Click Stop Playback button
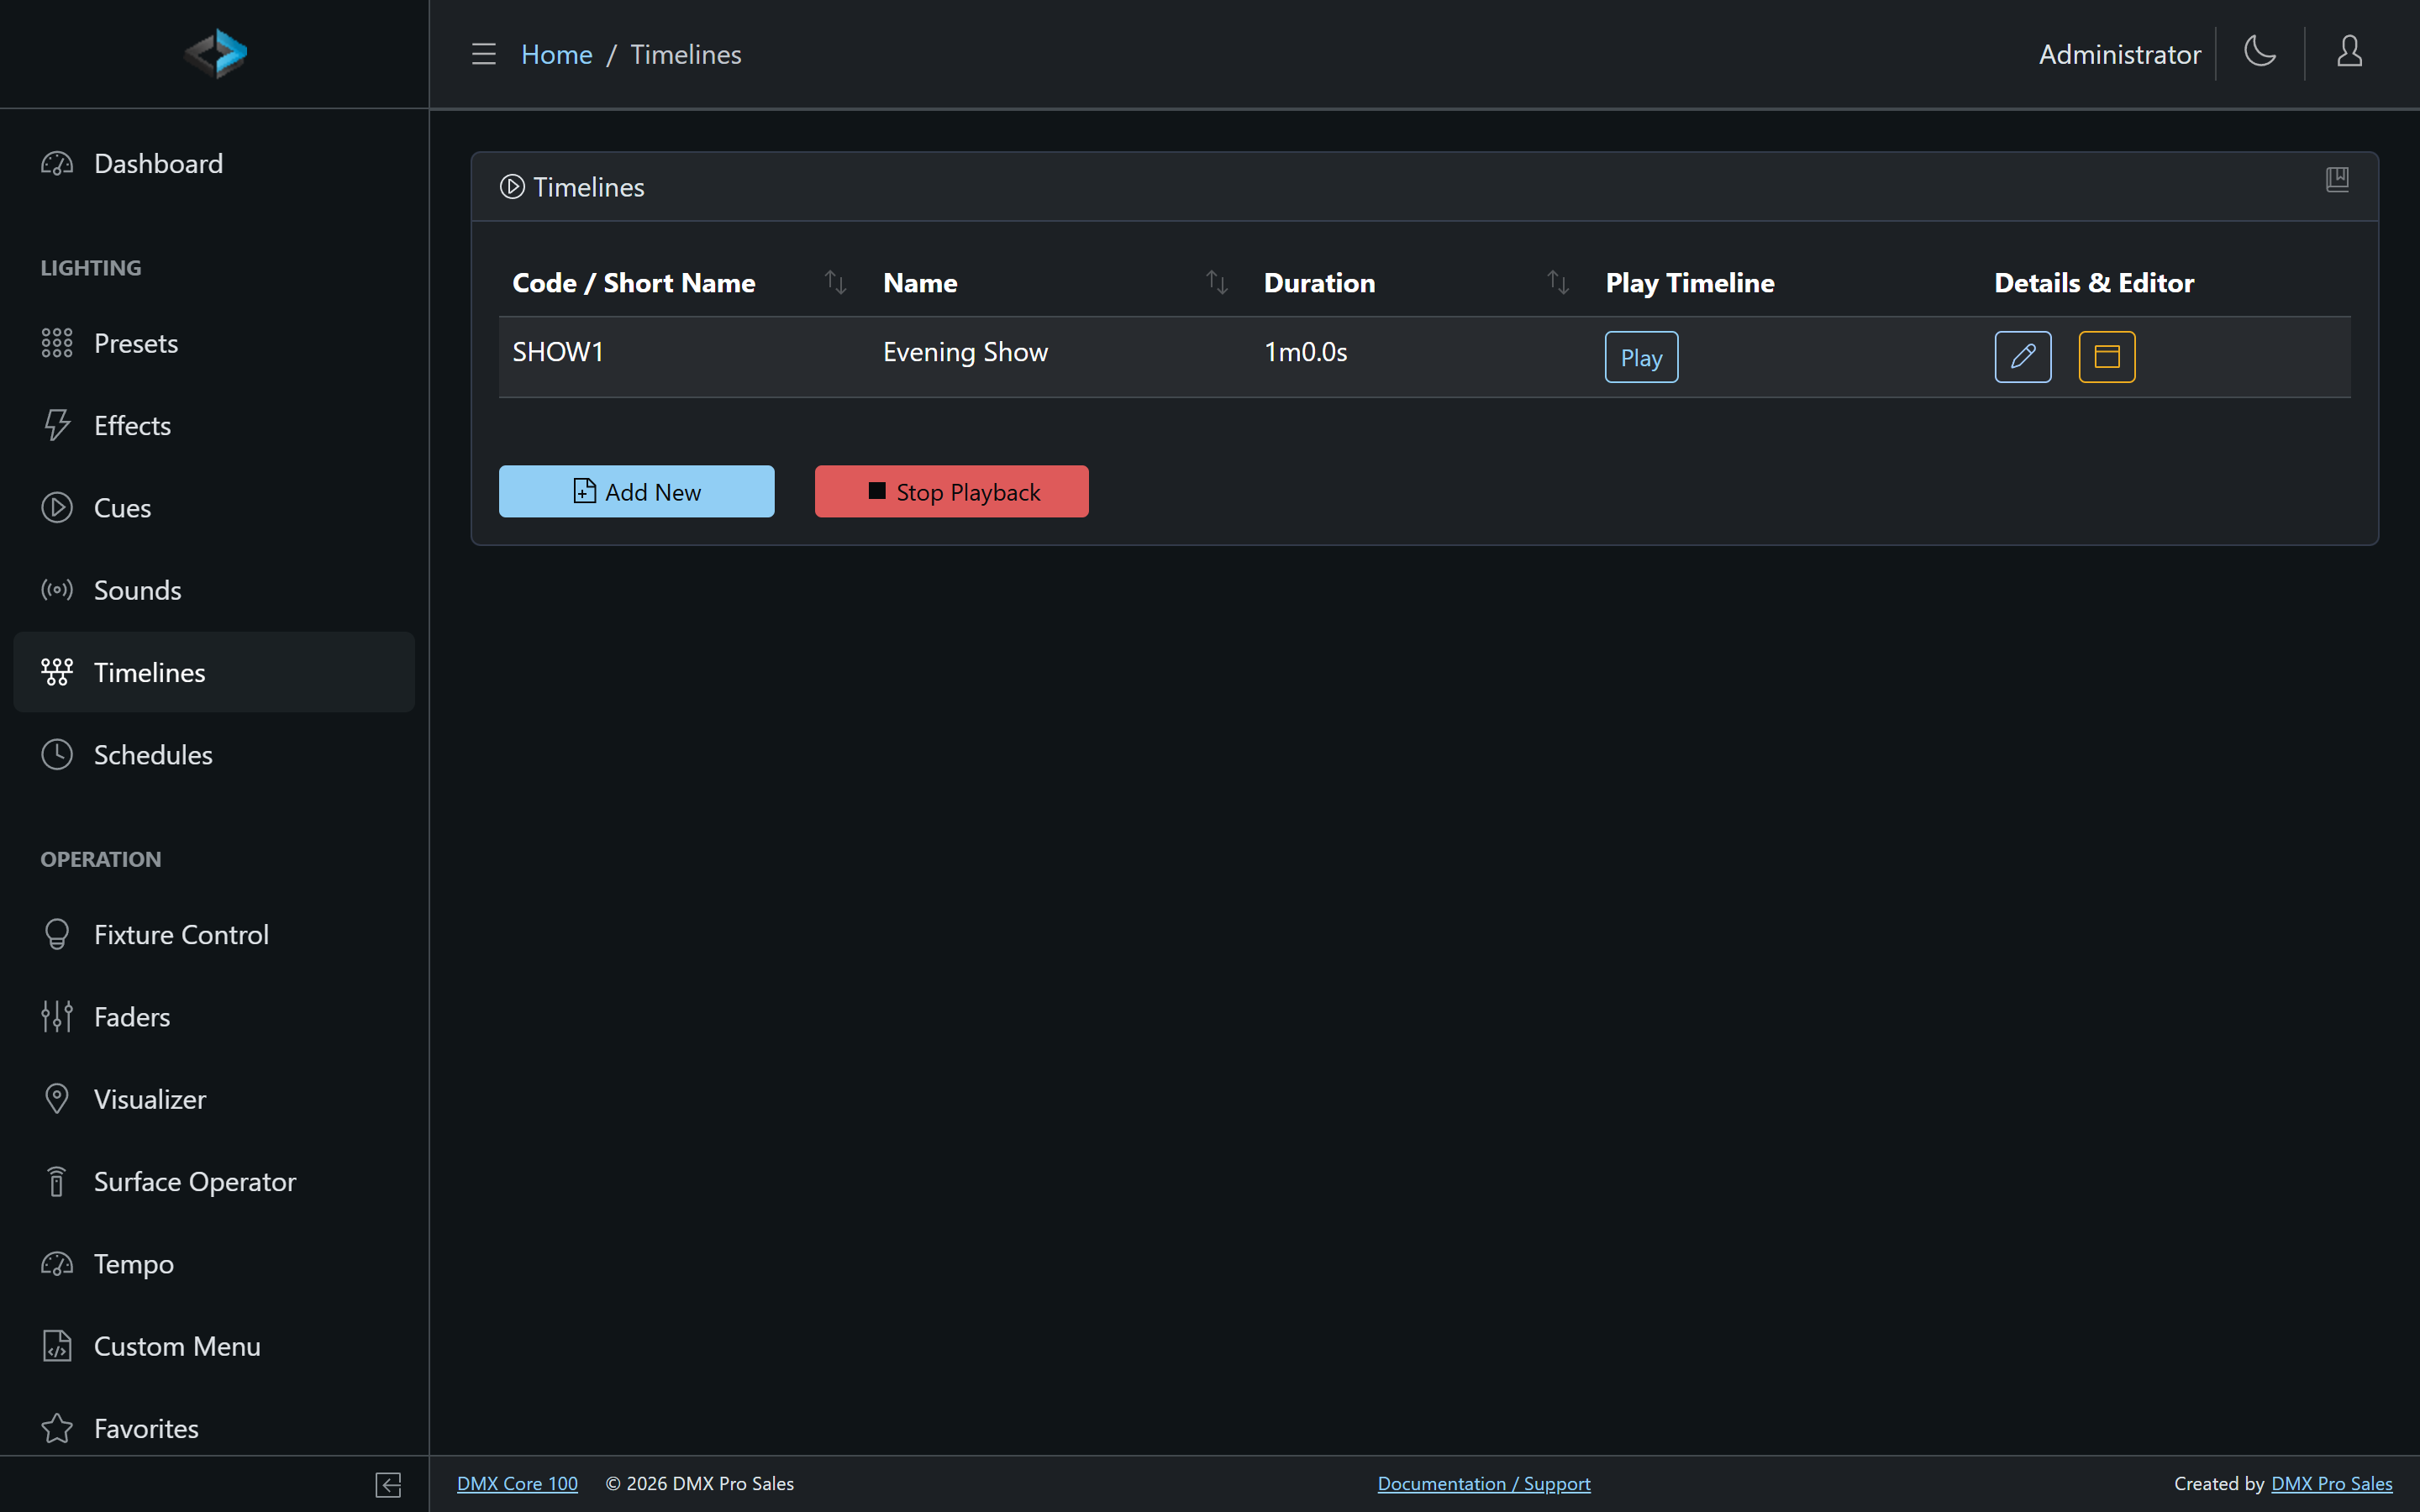The height and width of the screenshot is (1512, 2420). 951,491
